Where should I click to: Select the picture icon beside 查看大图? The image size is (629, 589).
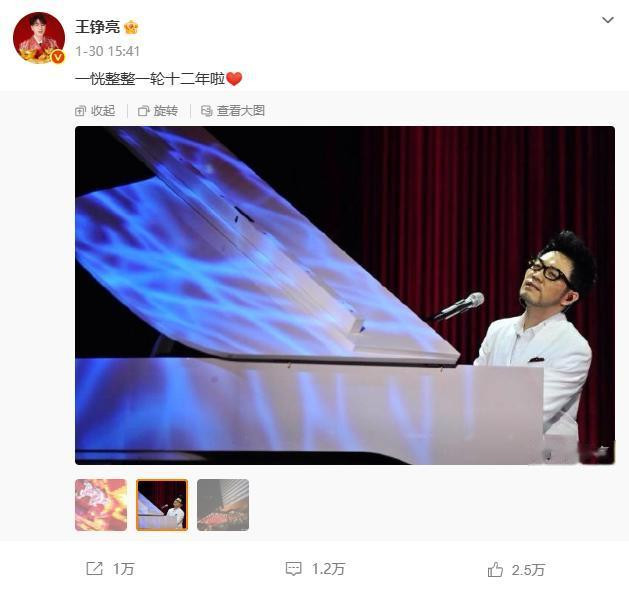coord(206,111)
